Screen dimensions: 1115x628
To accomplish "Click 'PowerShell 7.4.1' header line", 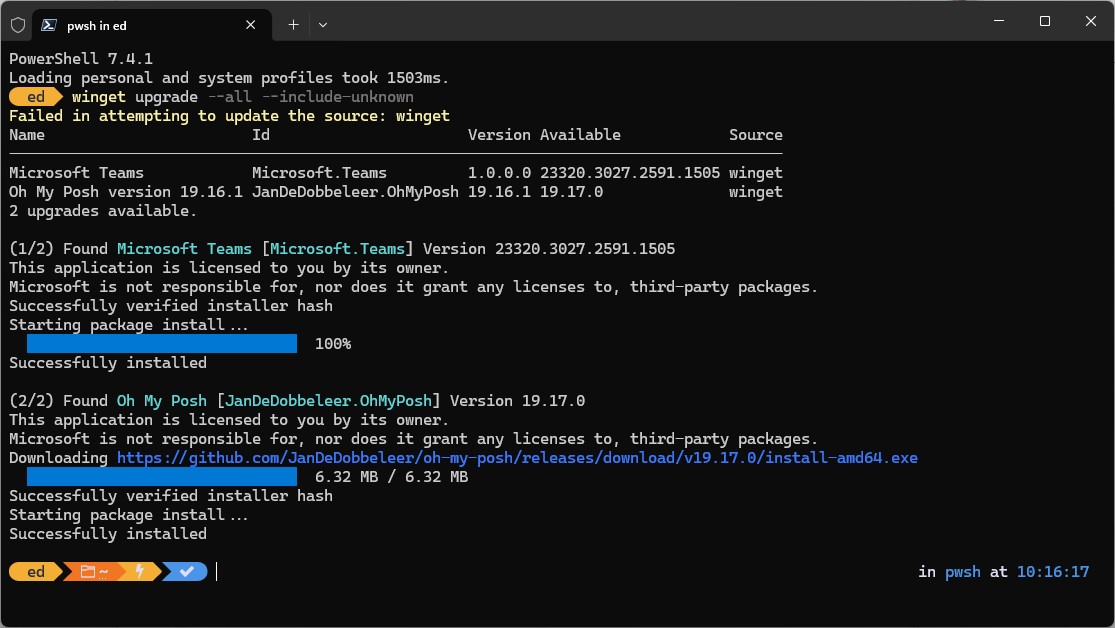I will click(x=81, y=59).
